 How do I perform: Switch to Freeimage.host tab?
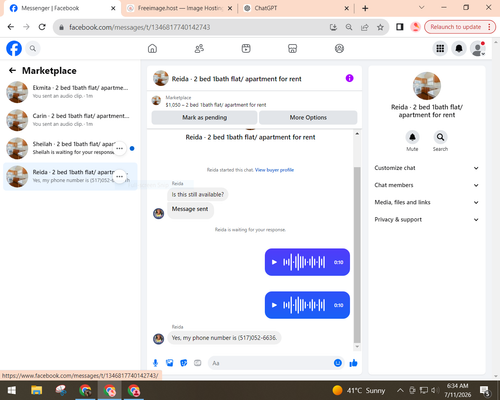pos(180,8)
